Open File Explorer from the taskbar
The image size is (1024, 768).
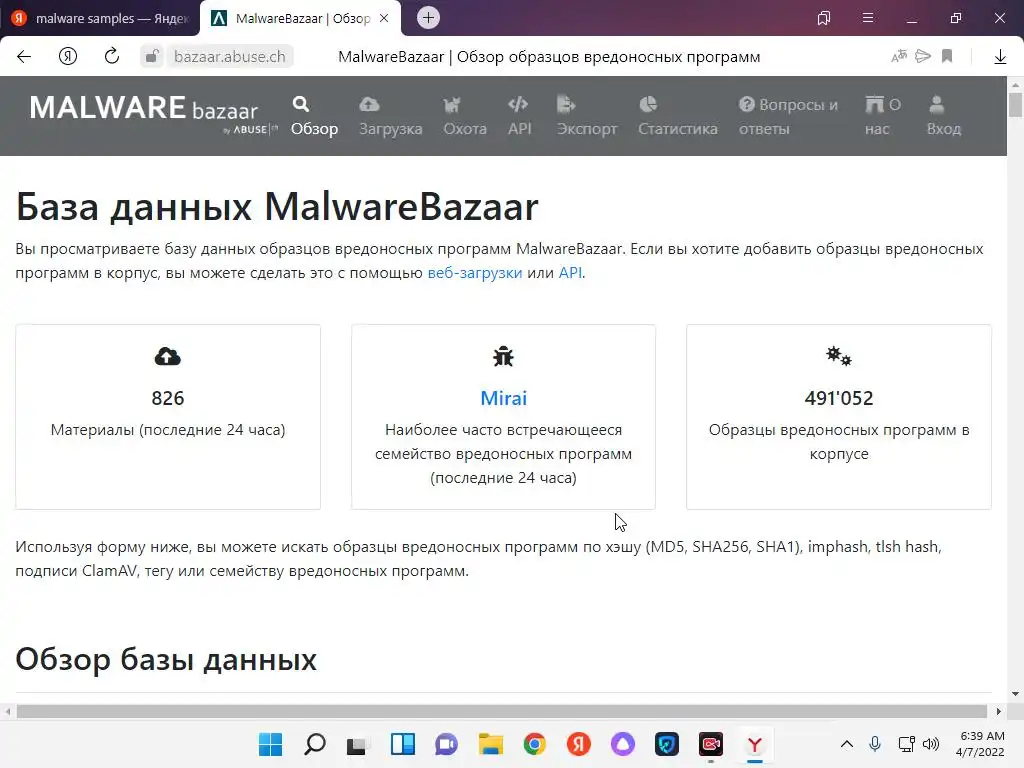tap(490, 744)
